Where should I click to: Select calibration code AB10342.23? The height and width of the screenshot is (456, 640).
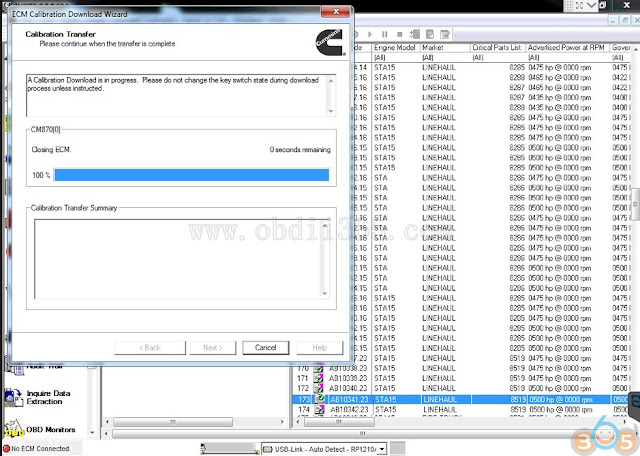click(349, 409)
